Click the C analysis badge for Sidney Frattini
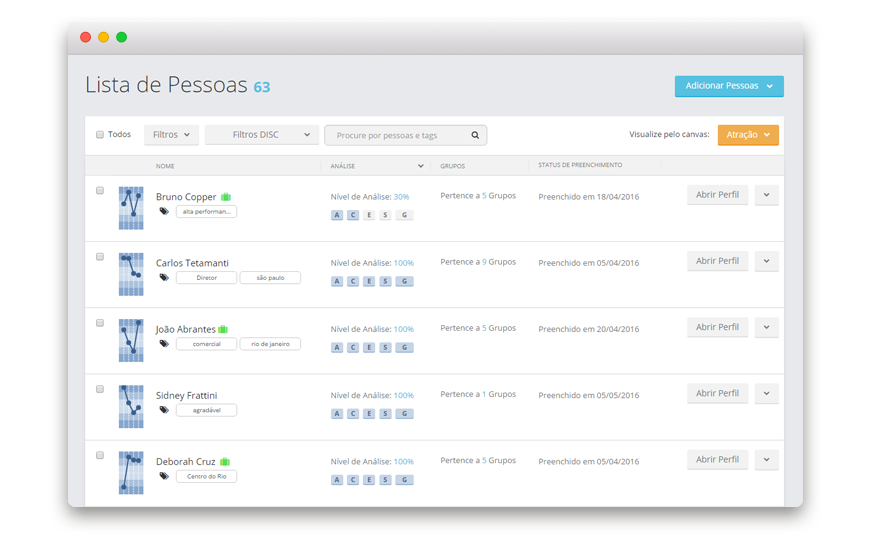Image resolution: width=870 pixels, height=540 pixels. pos(353,413)
